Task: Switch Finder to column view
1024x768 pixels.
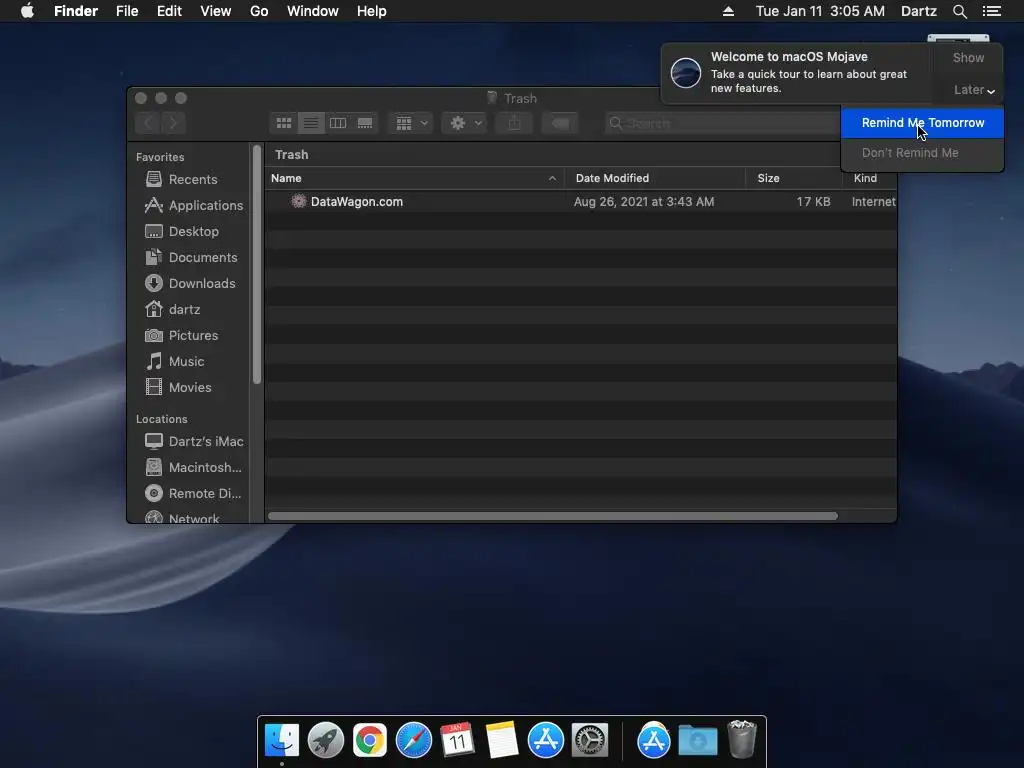Action: [338, 123]
